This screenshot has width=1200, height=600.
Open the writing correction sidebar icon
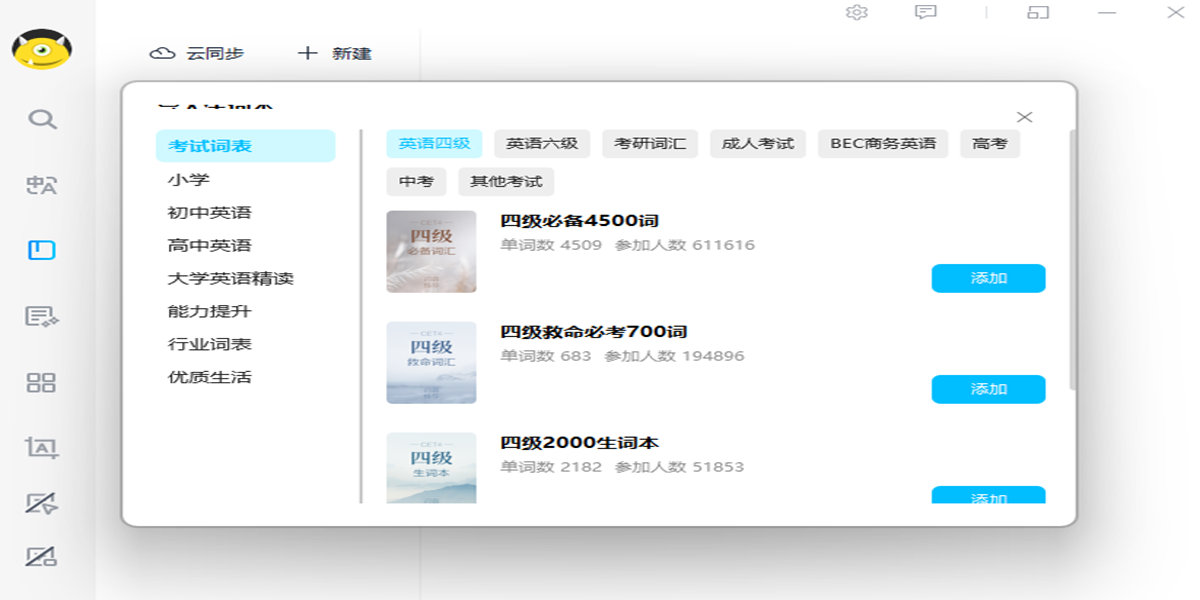click(42, 317)
